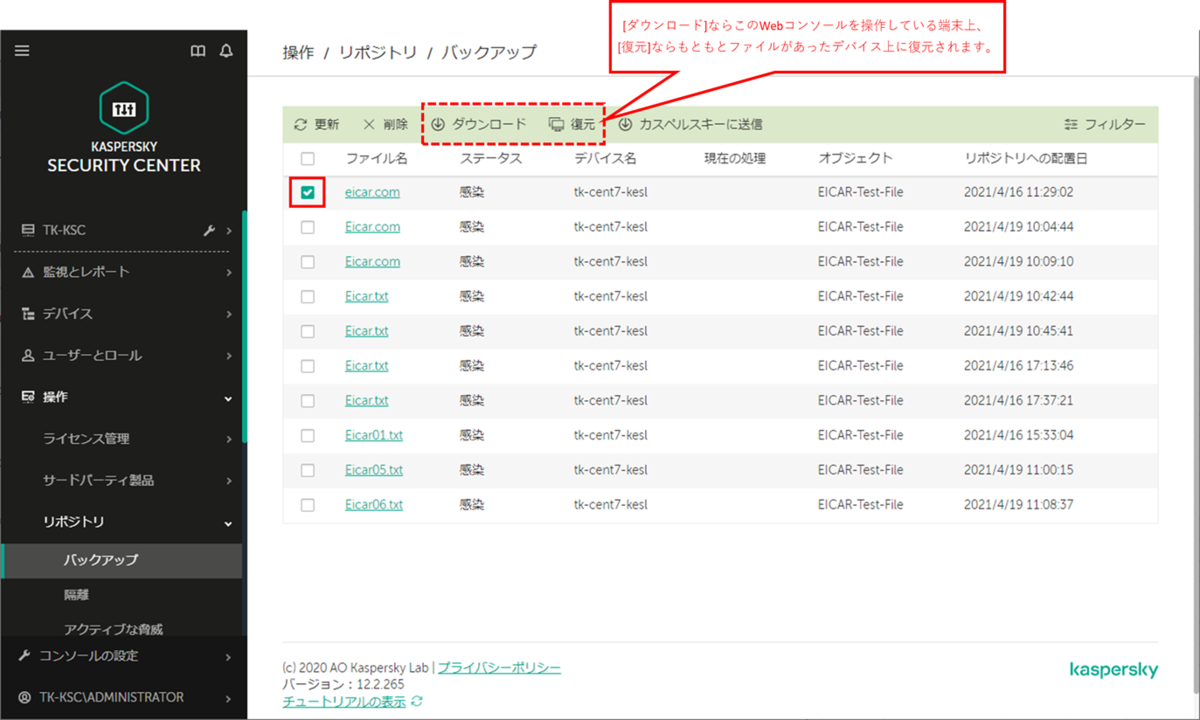Click the Kaspersky logo in the footer

point(1113,670)
